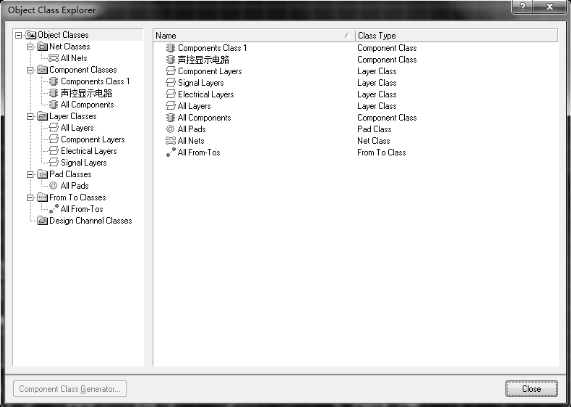This screenshot has width=571, height=407.
Task: Click the dialog help question button
Action: pos(523,7)
